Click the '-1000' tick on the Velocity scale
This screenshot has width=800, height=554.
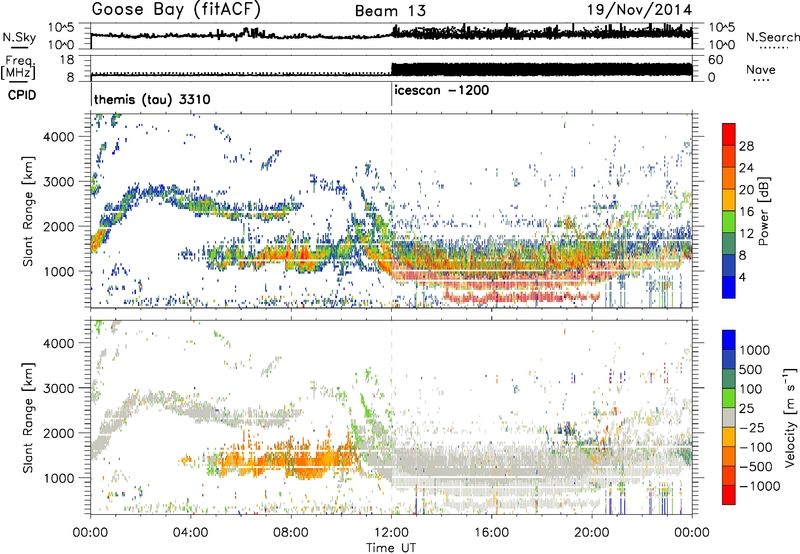pos(760,486)
